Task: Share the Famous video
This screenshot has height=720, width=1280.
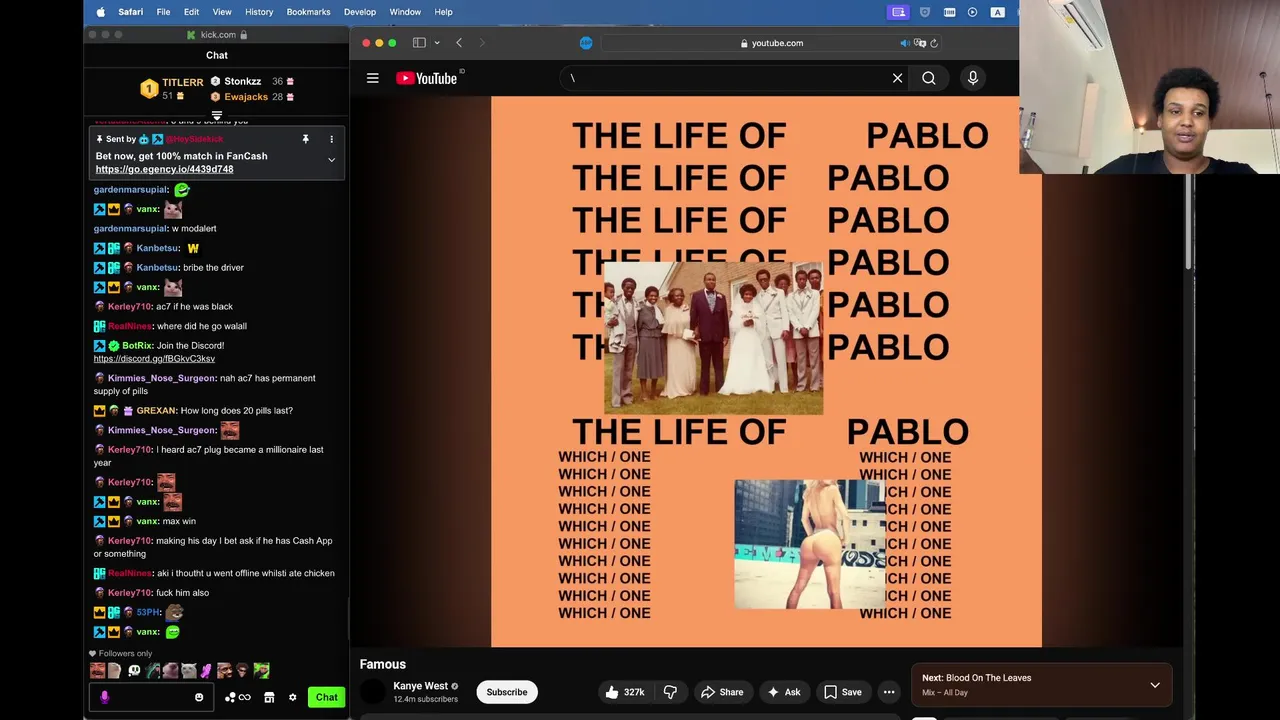Action: 722,692
